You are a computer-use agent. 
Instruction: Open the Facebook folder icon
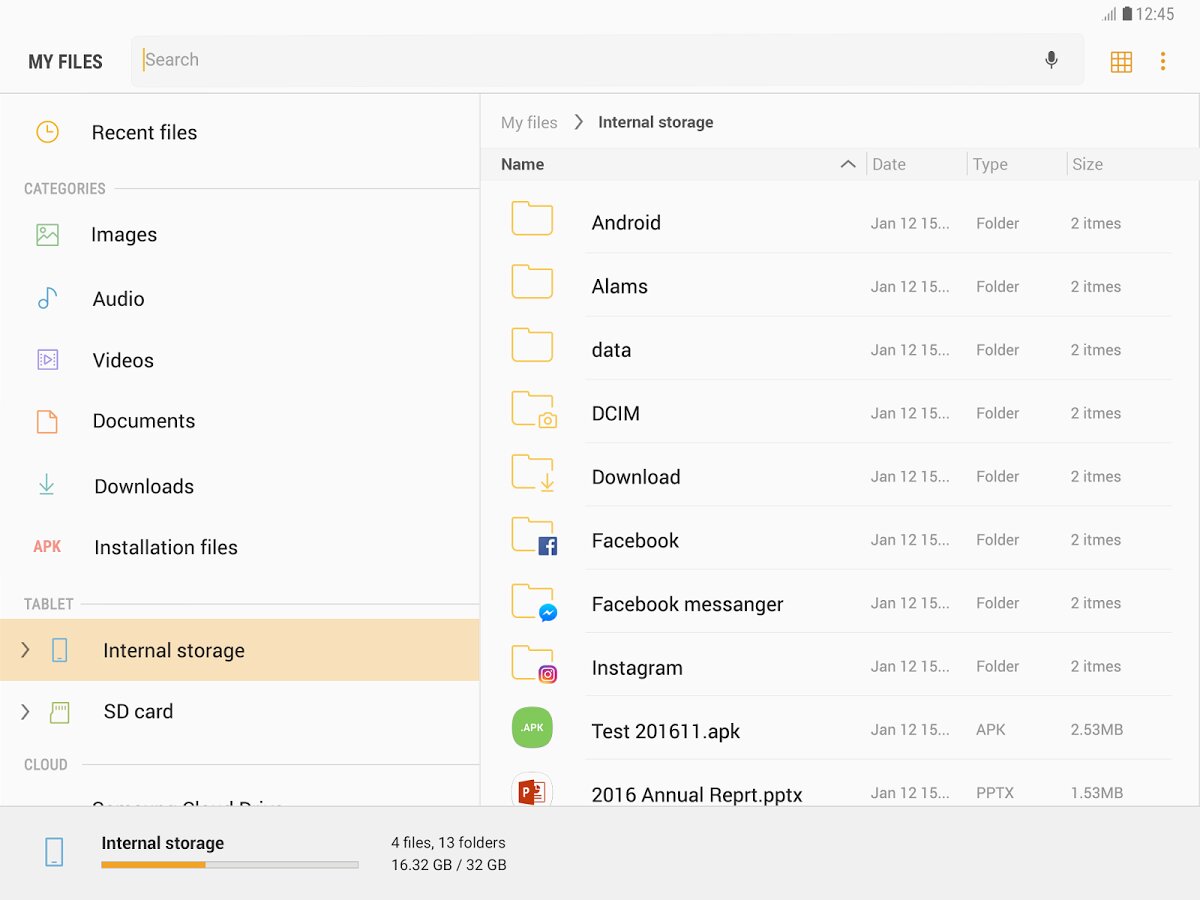pyautogui.click(x=533, y=537)
